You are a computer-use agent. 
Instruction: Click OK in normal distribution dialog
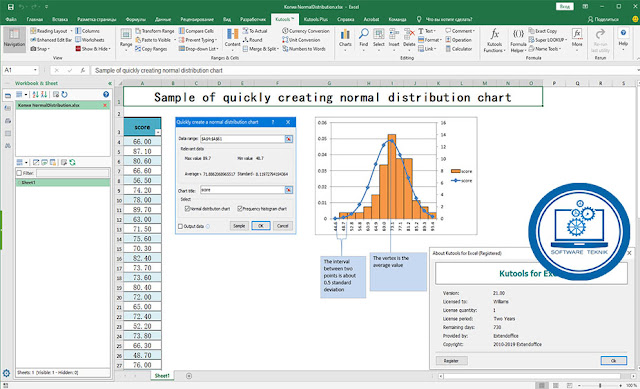coord(261,226)
